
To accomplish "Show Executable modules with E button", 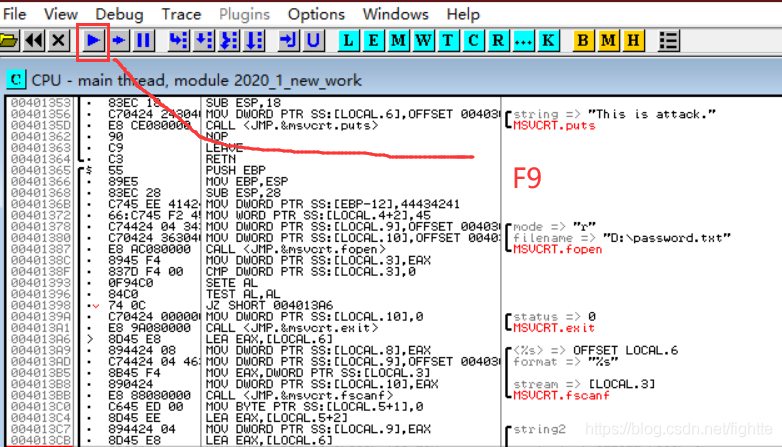I will point(374,40).
